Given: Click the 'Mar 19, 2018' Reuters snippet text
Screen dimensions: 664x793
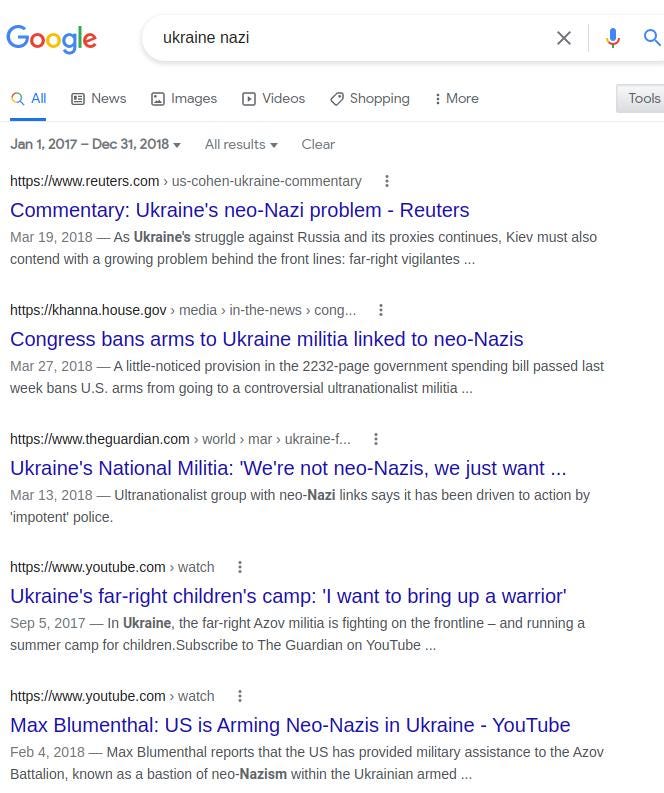Looking at the screenshot, I should coord(303,248).
